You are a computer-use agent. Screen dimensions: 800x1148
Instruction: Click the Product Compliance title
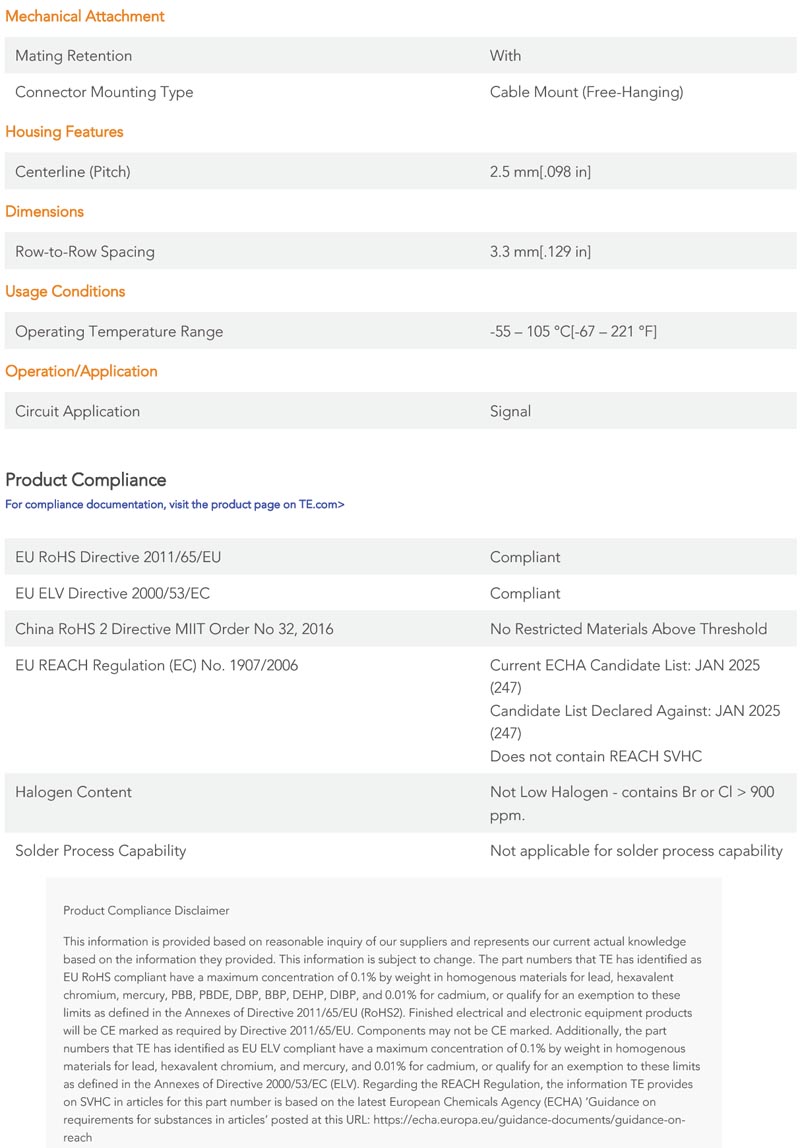[86, 480]
